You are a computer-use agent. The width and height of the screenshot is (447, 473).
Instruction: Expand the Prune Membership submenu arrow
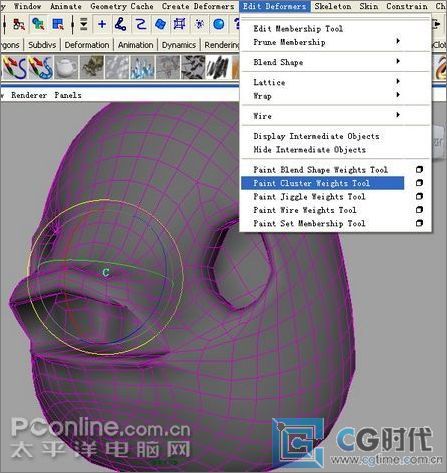(x=398, y=41)
